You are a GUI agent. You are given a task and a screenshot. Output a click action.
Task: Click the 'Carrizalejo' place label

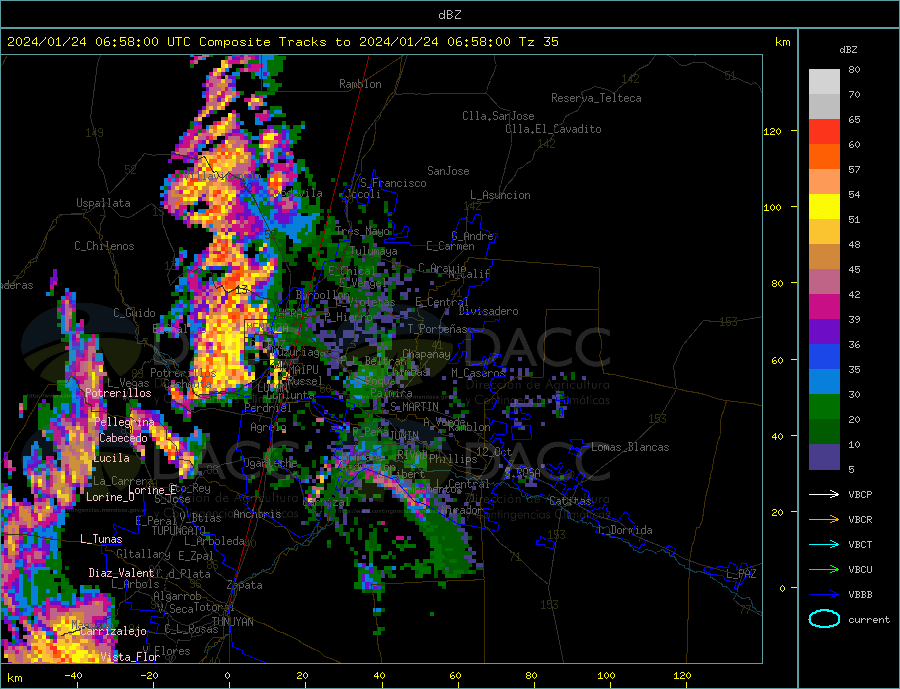pyautogui.click(x=113, y=632)
